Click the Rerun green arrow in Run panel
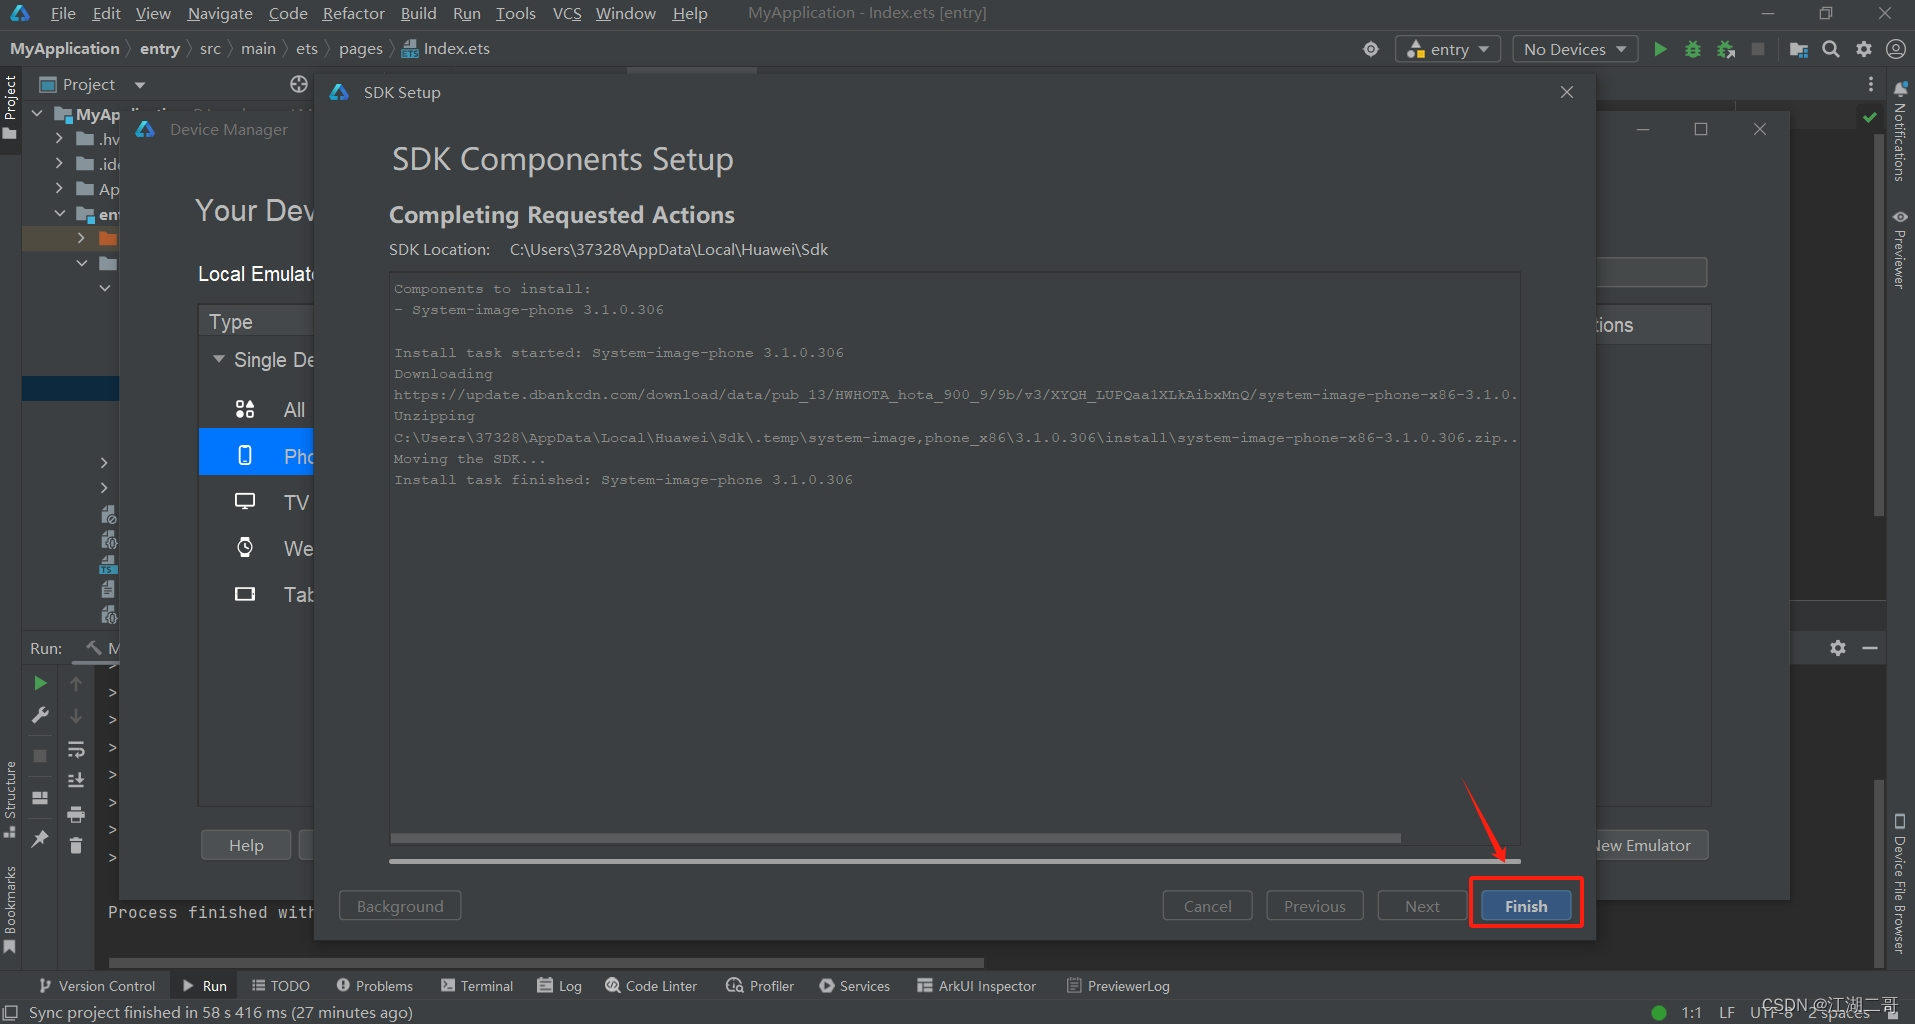This screenshot has height=1024, width=1915. [40, 683]
